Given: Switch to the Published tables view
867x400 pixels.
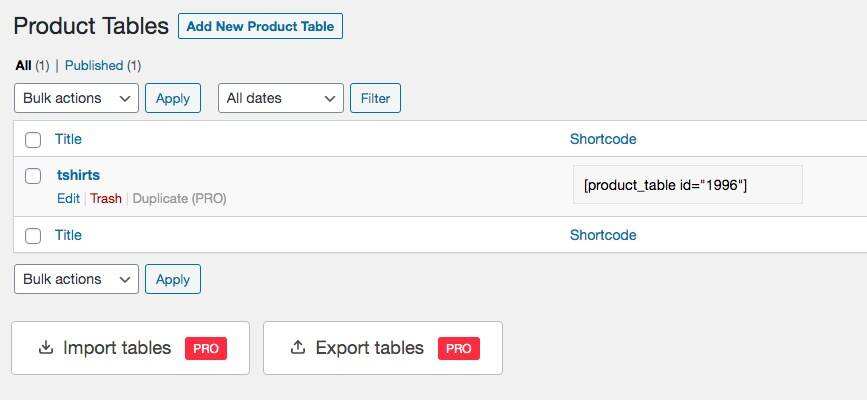Looking at the screenshot, I should pyautogui.click(x=94, y=65).
